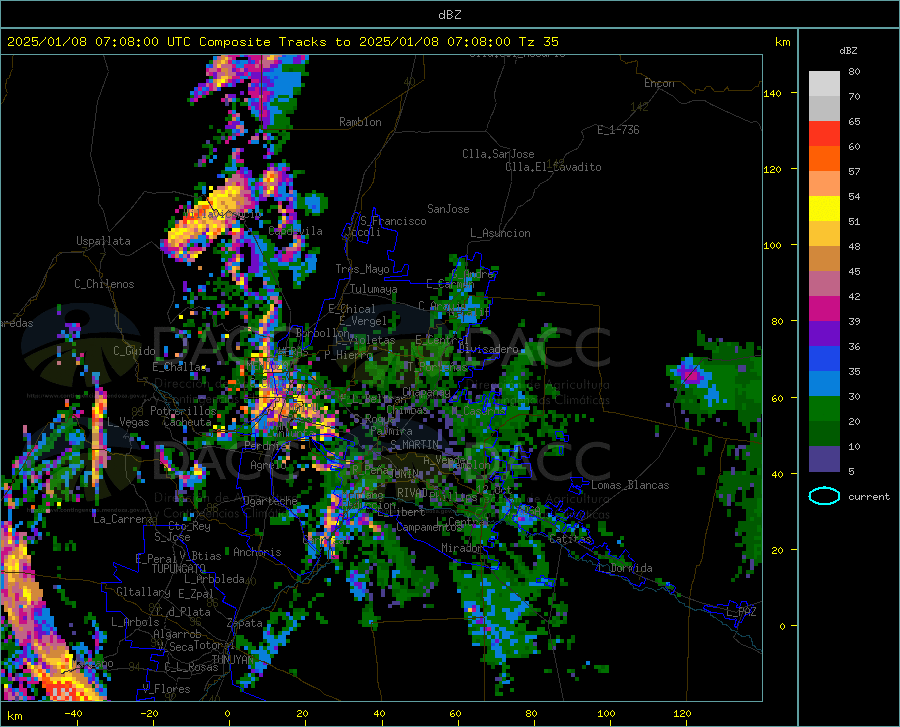Click the 'Mirador' map label
This screenshot has height=727, width=900.
tap(462, 548)
